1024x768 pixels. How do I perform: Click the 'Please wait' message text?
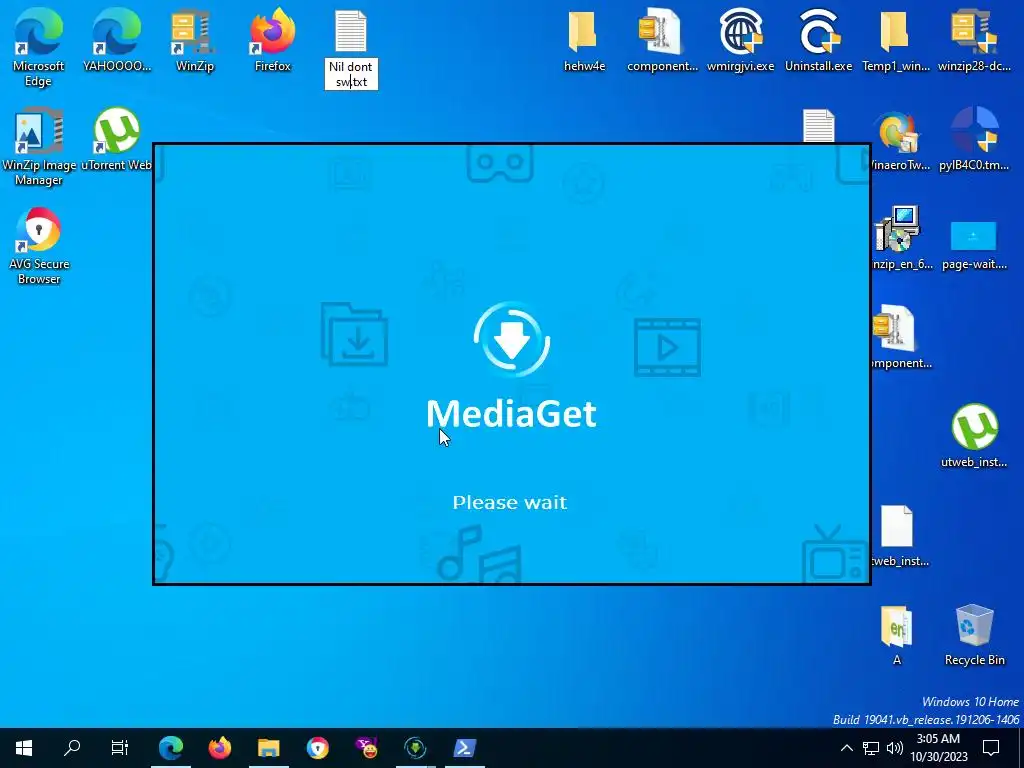coord(510,502)
